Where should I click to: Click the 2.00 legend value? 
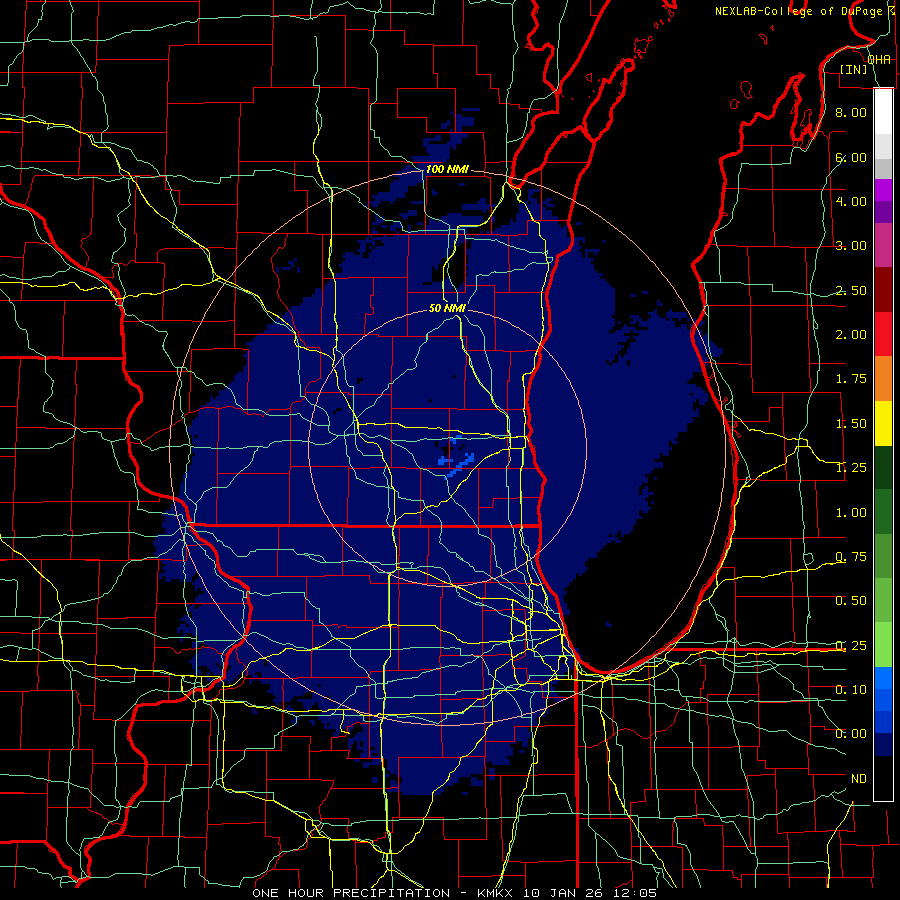[x=851, y=335]
